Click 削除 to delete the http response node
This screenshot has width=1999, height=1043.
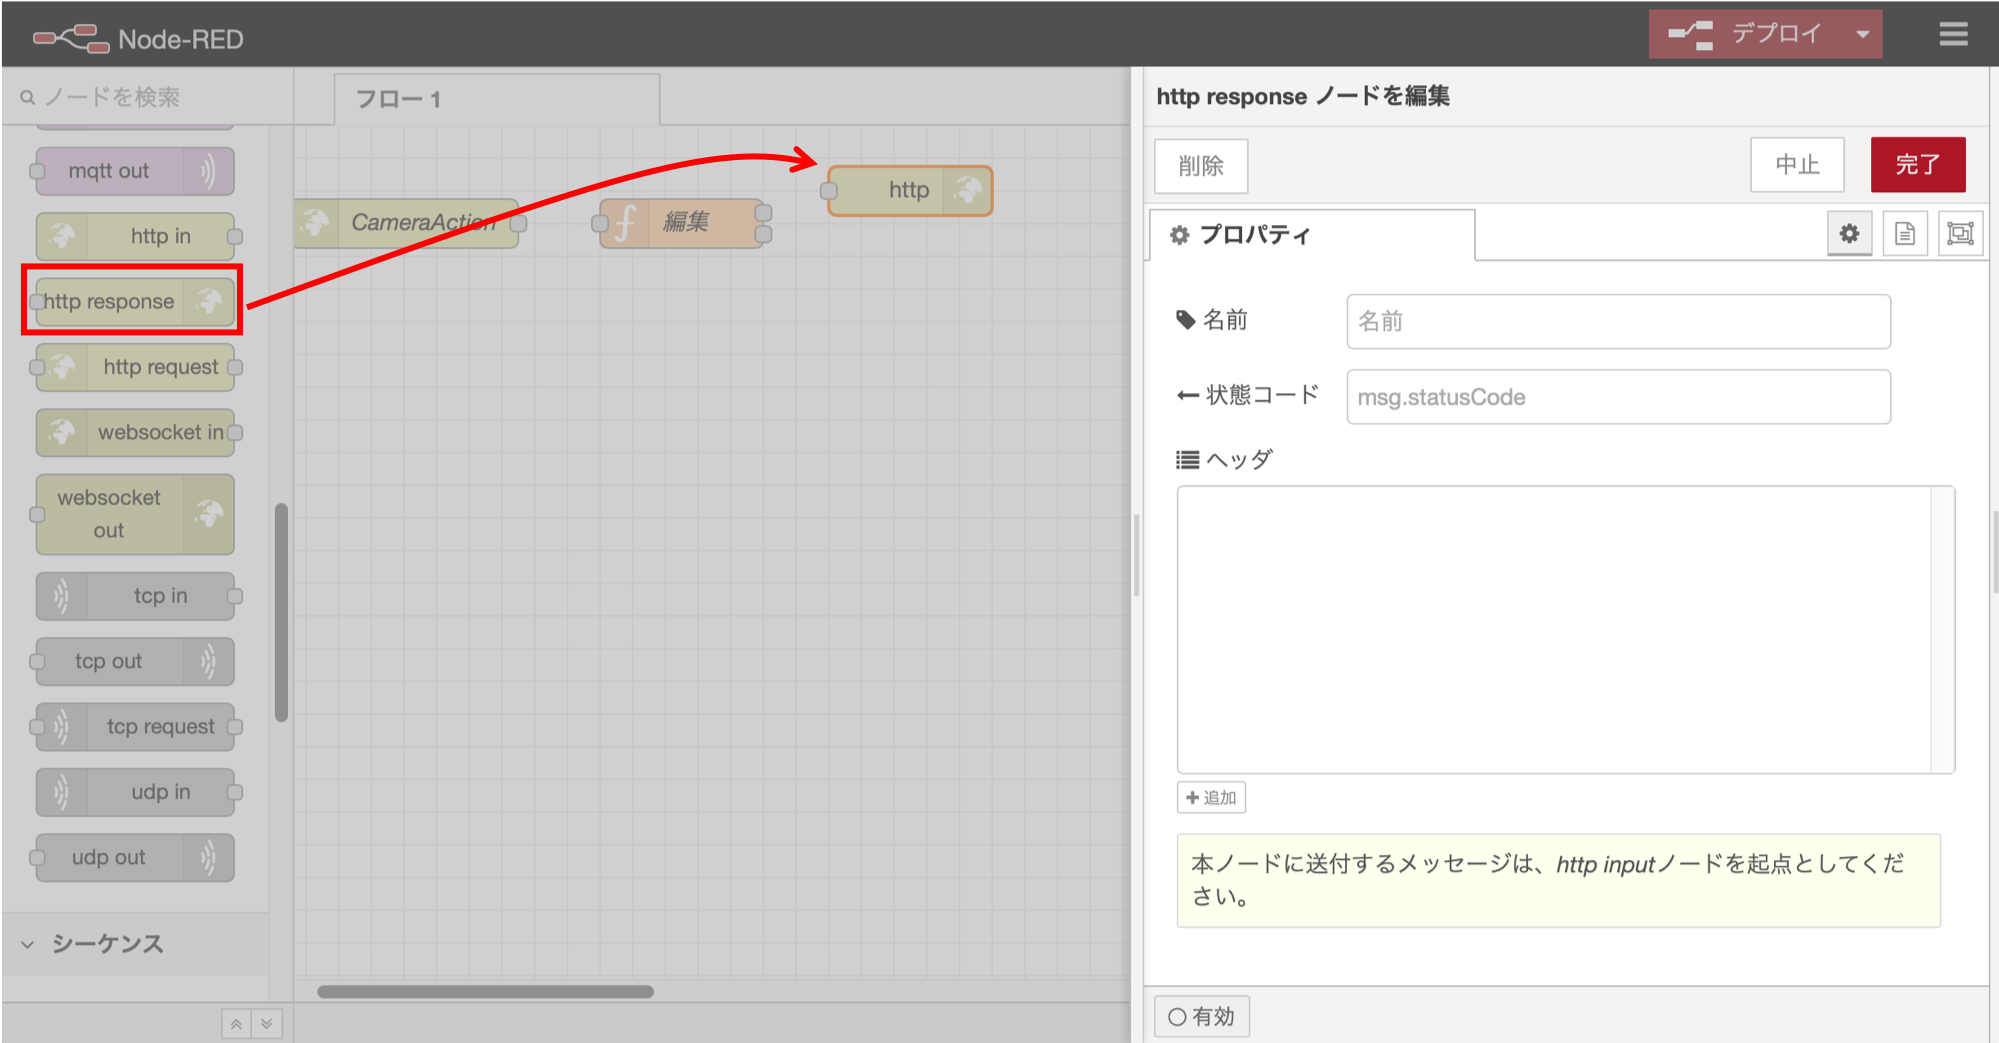pos(1200,166)
